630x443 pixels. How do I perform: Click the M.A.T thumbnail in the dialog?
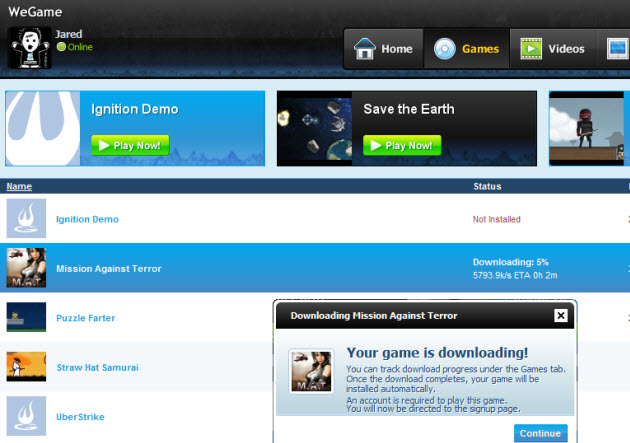311,371
